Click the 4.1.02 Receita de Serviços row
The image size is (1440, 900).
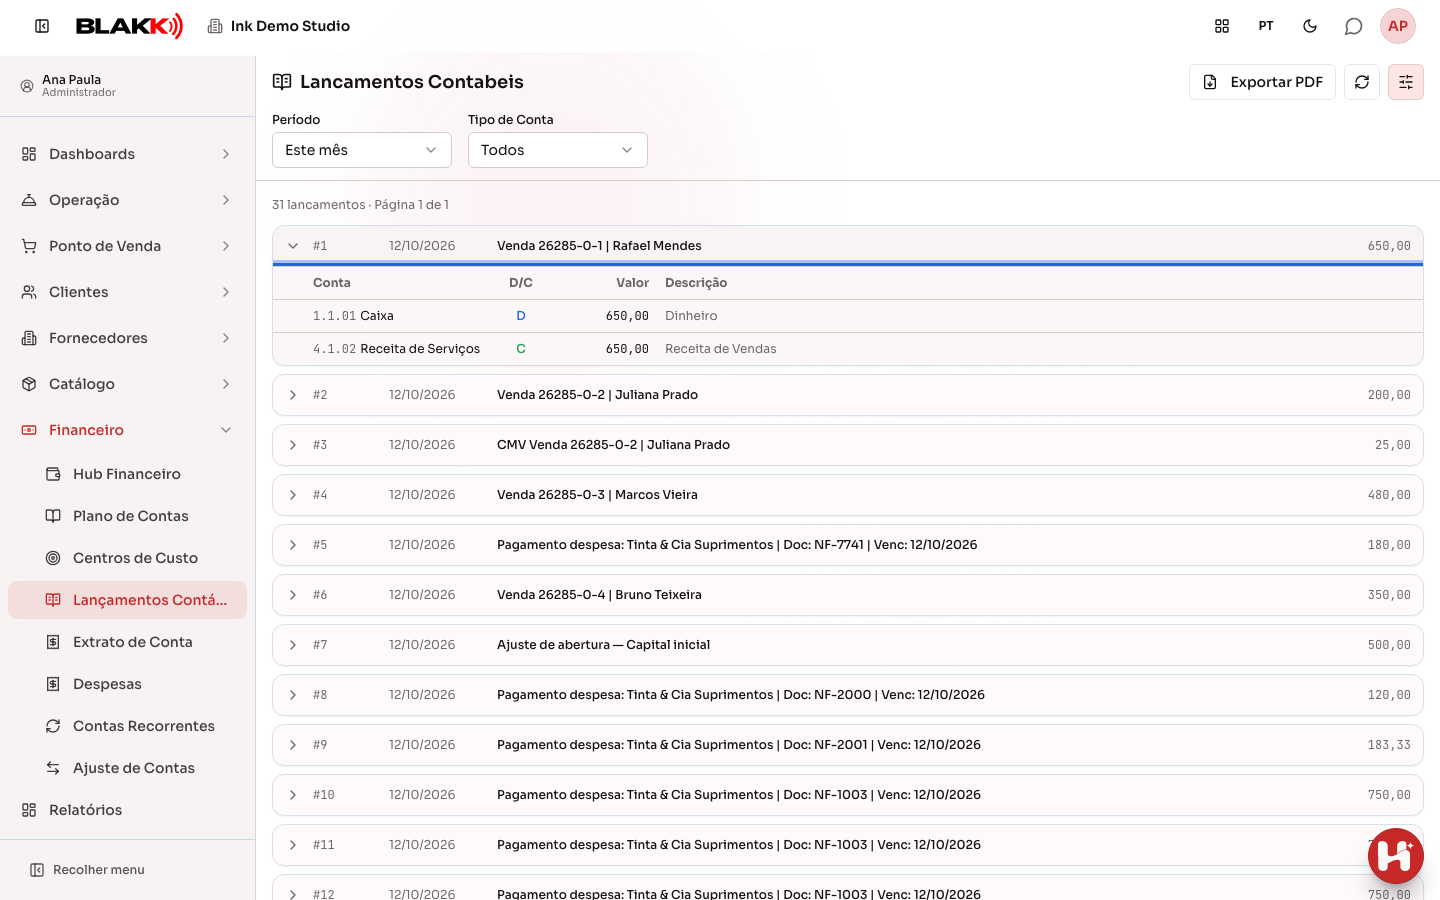(848, 349)
